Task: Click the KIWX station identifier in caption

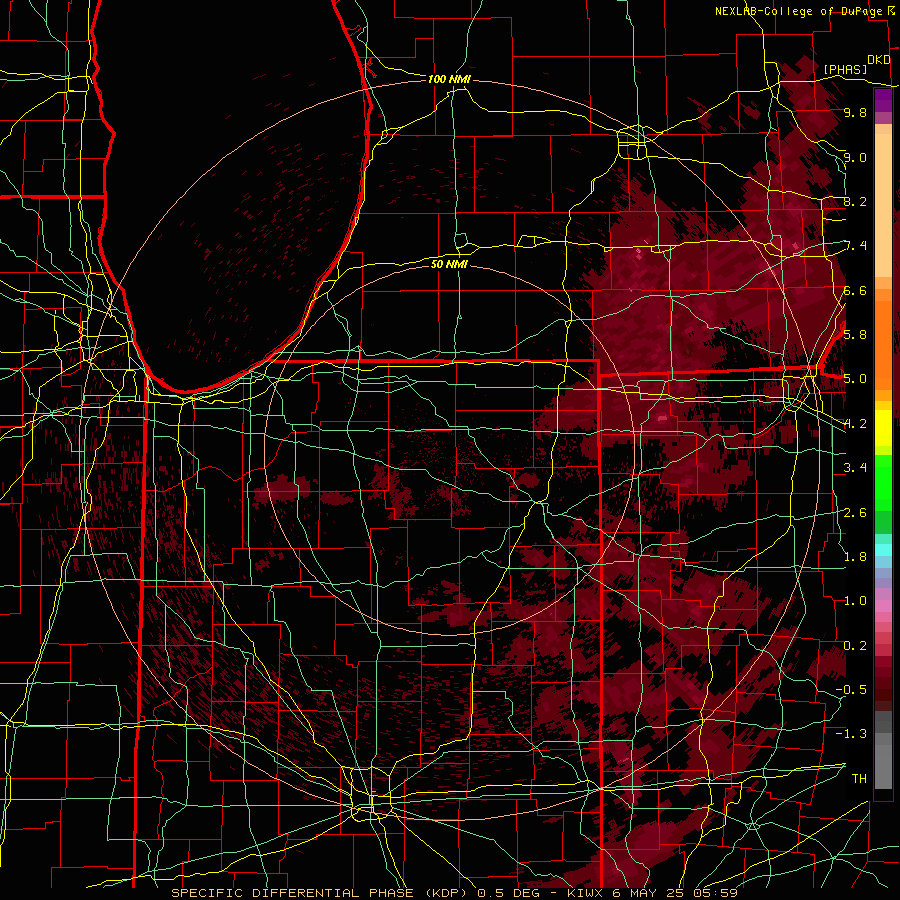Action: (x=584, y=893)
